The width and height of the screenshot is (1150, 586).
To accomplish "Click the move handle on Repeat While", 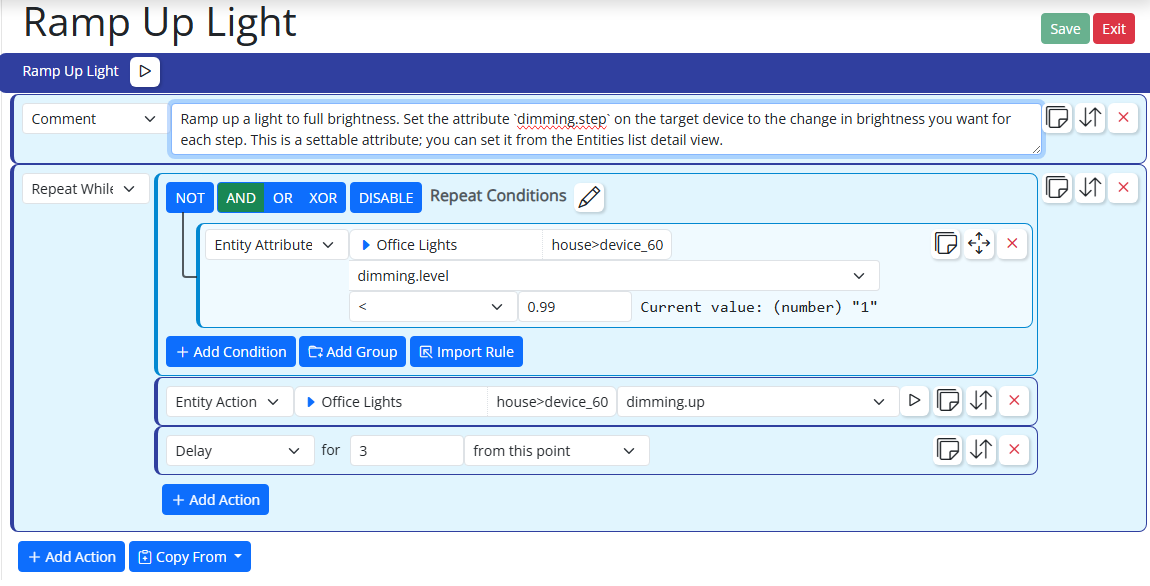I will point(1090,188).
